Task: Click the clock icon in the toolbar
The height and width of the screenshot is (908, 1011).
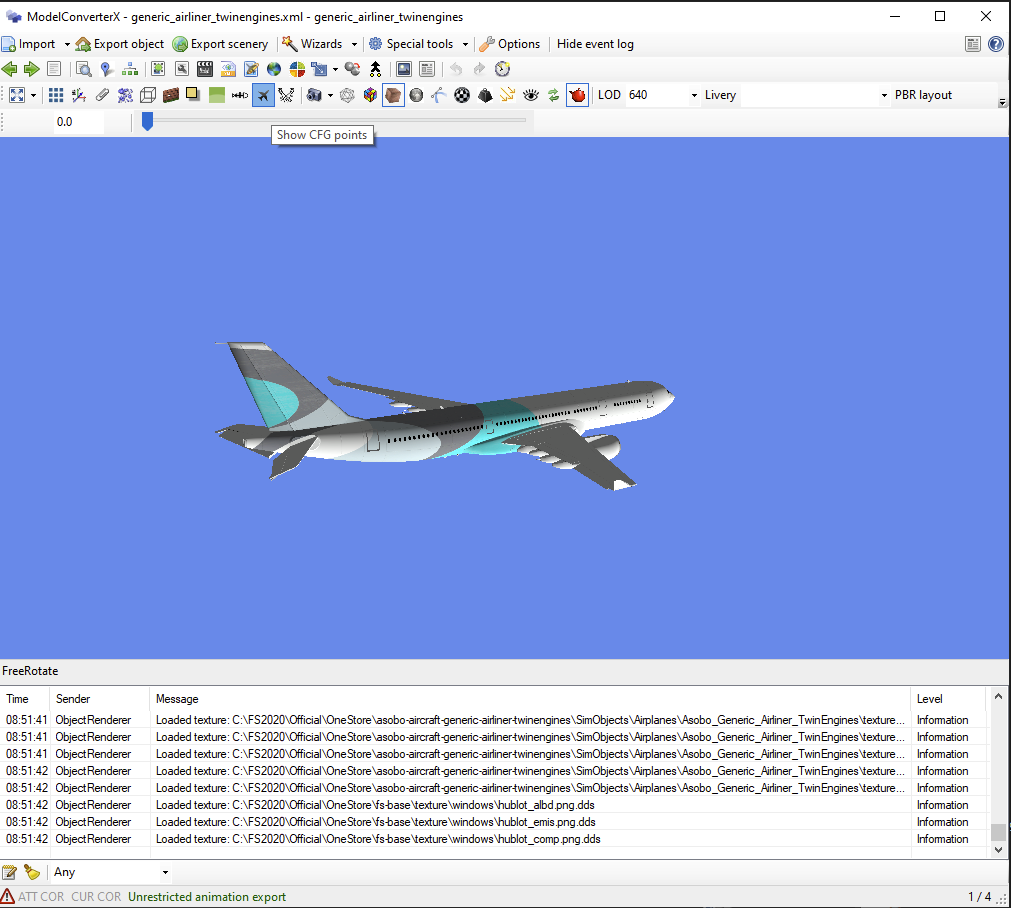Action: tap(502, 69)
